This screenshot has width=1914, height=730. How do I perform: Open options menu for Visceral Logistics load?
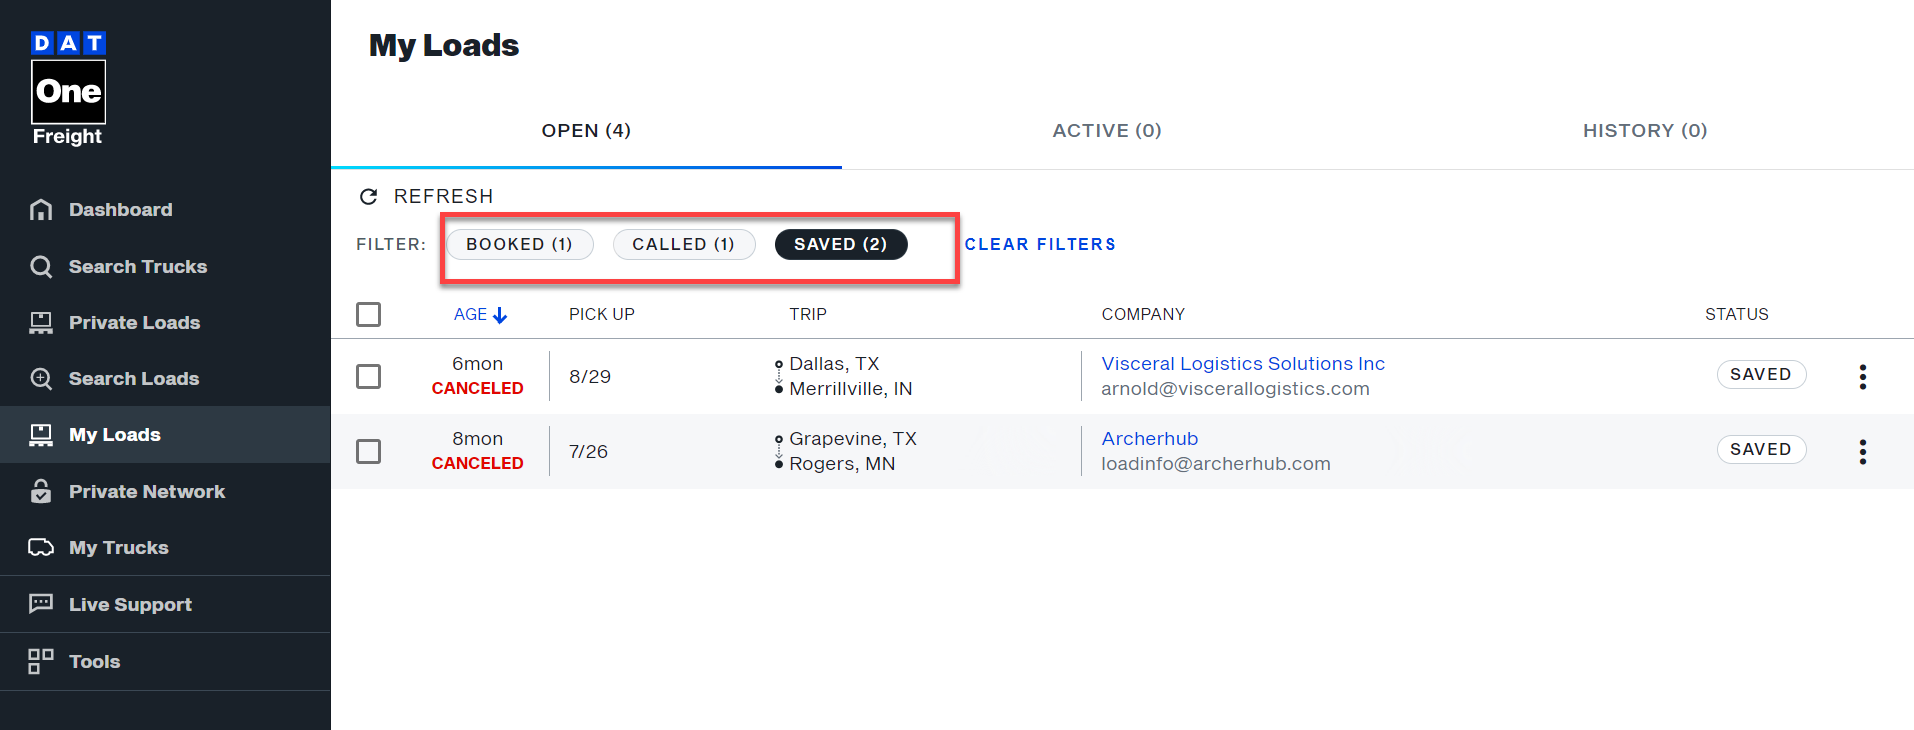pyautogui.click(x=1862, y=376)
